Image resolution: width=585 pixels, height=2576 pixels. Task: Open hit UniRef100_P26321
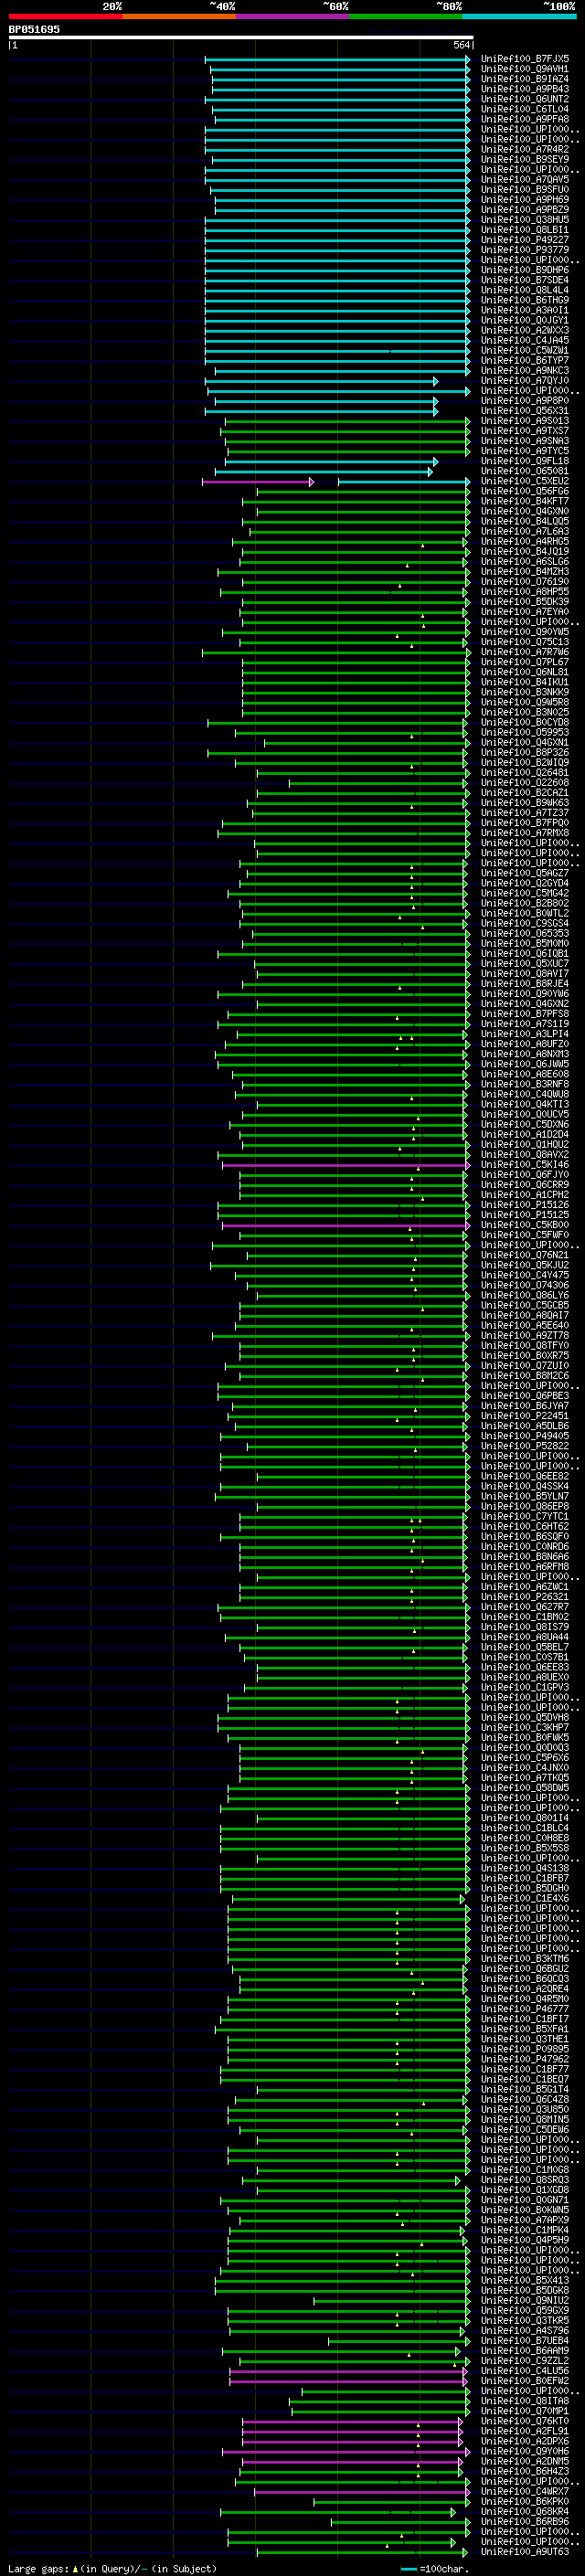[x=525, y=1596]
